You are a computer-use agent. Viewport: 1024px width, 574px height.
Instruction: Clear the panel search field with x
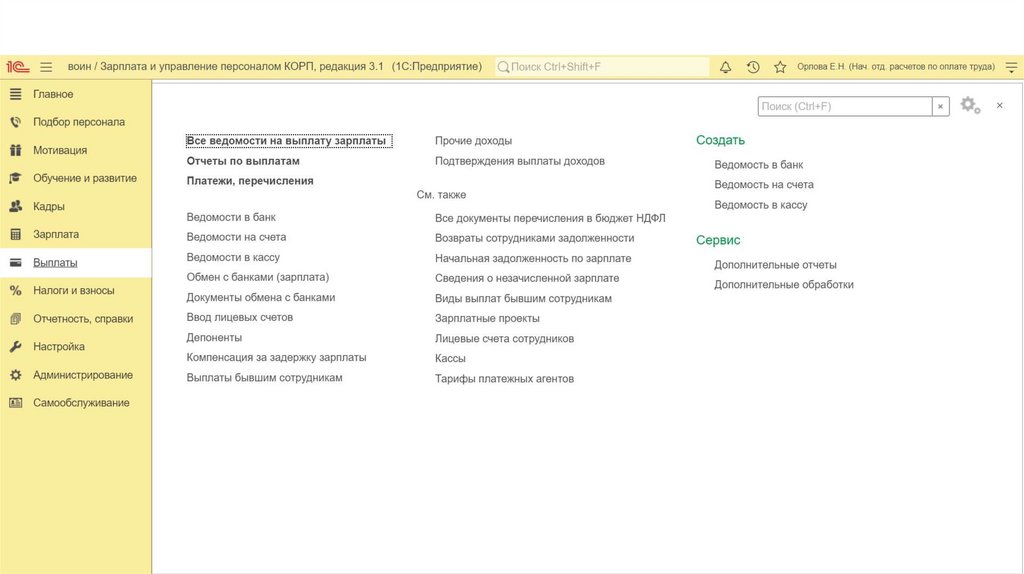point(940,106)
